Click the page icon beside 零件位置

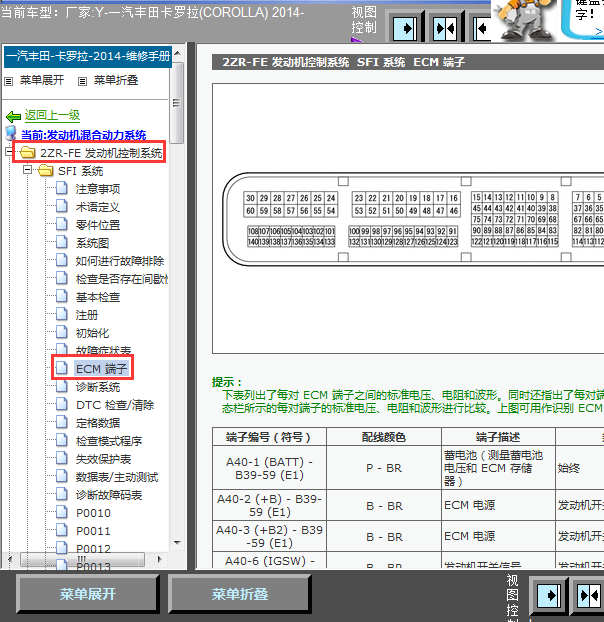[x=61, y=224]
